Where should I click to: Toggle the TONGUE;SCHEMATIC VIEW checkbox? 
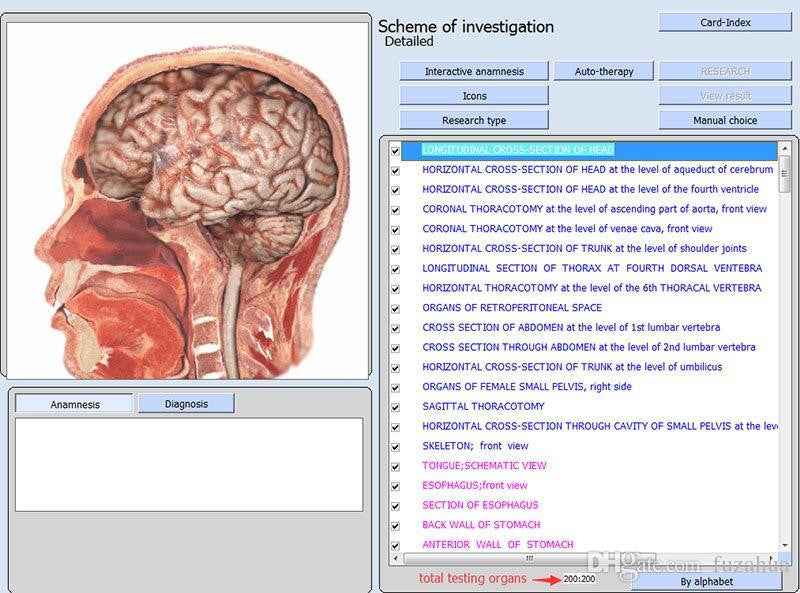coord(393,465)
